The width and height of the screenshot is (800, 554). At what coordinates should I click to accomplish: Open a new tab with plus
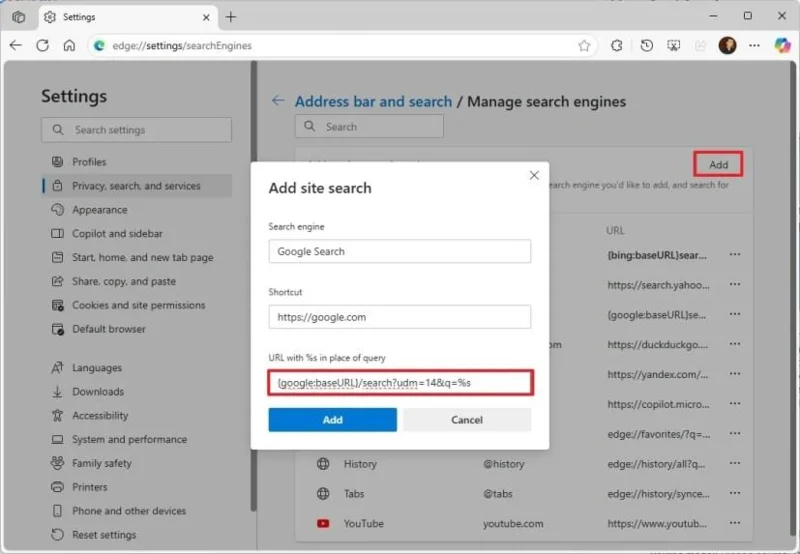[x=231, y=17]
